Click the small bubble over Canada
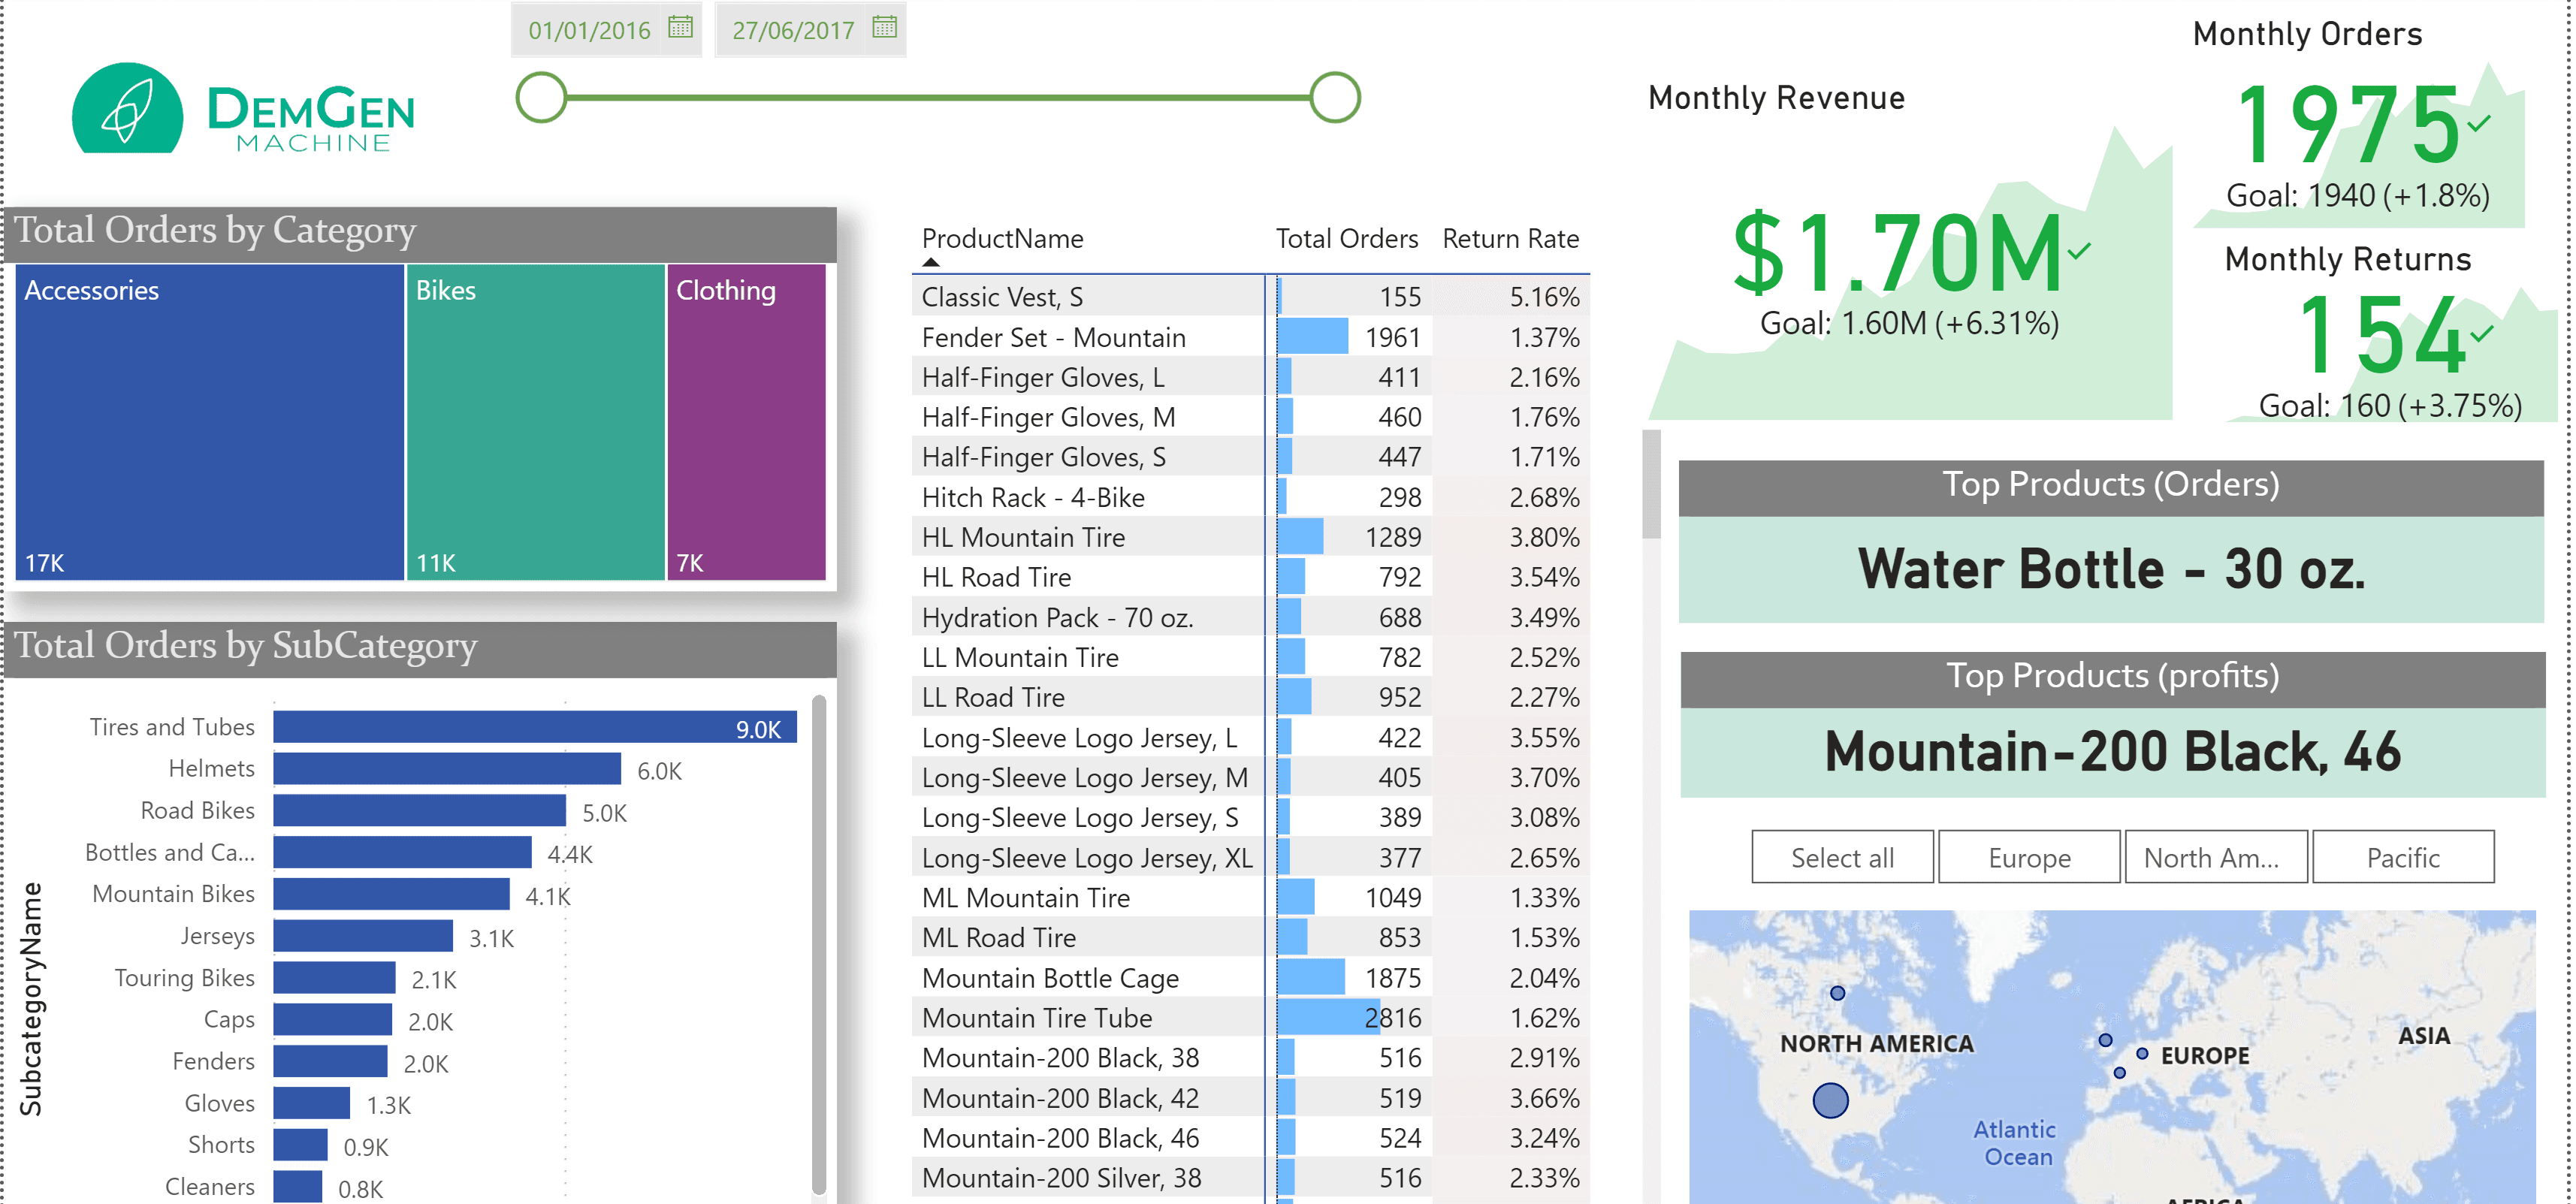Viewport: 2576px width, 1204px height. 1837,993
